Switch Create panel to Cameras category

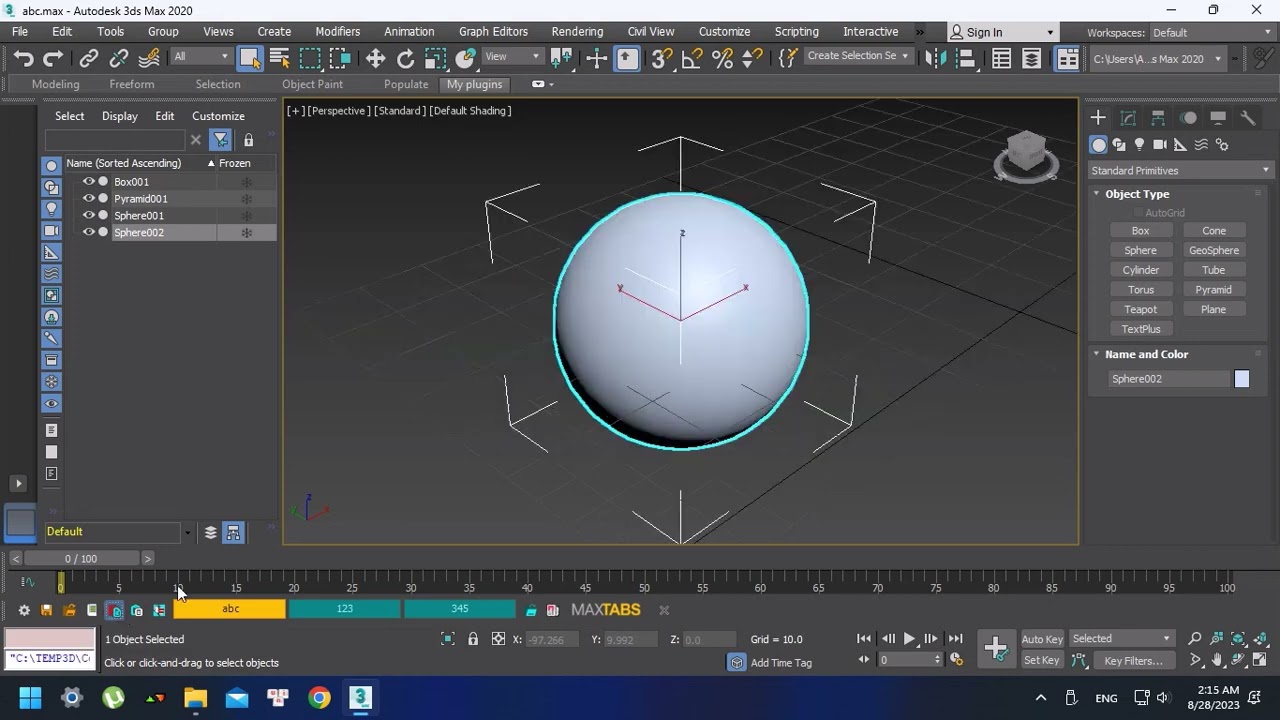point(1160,145)
